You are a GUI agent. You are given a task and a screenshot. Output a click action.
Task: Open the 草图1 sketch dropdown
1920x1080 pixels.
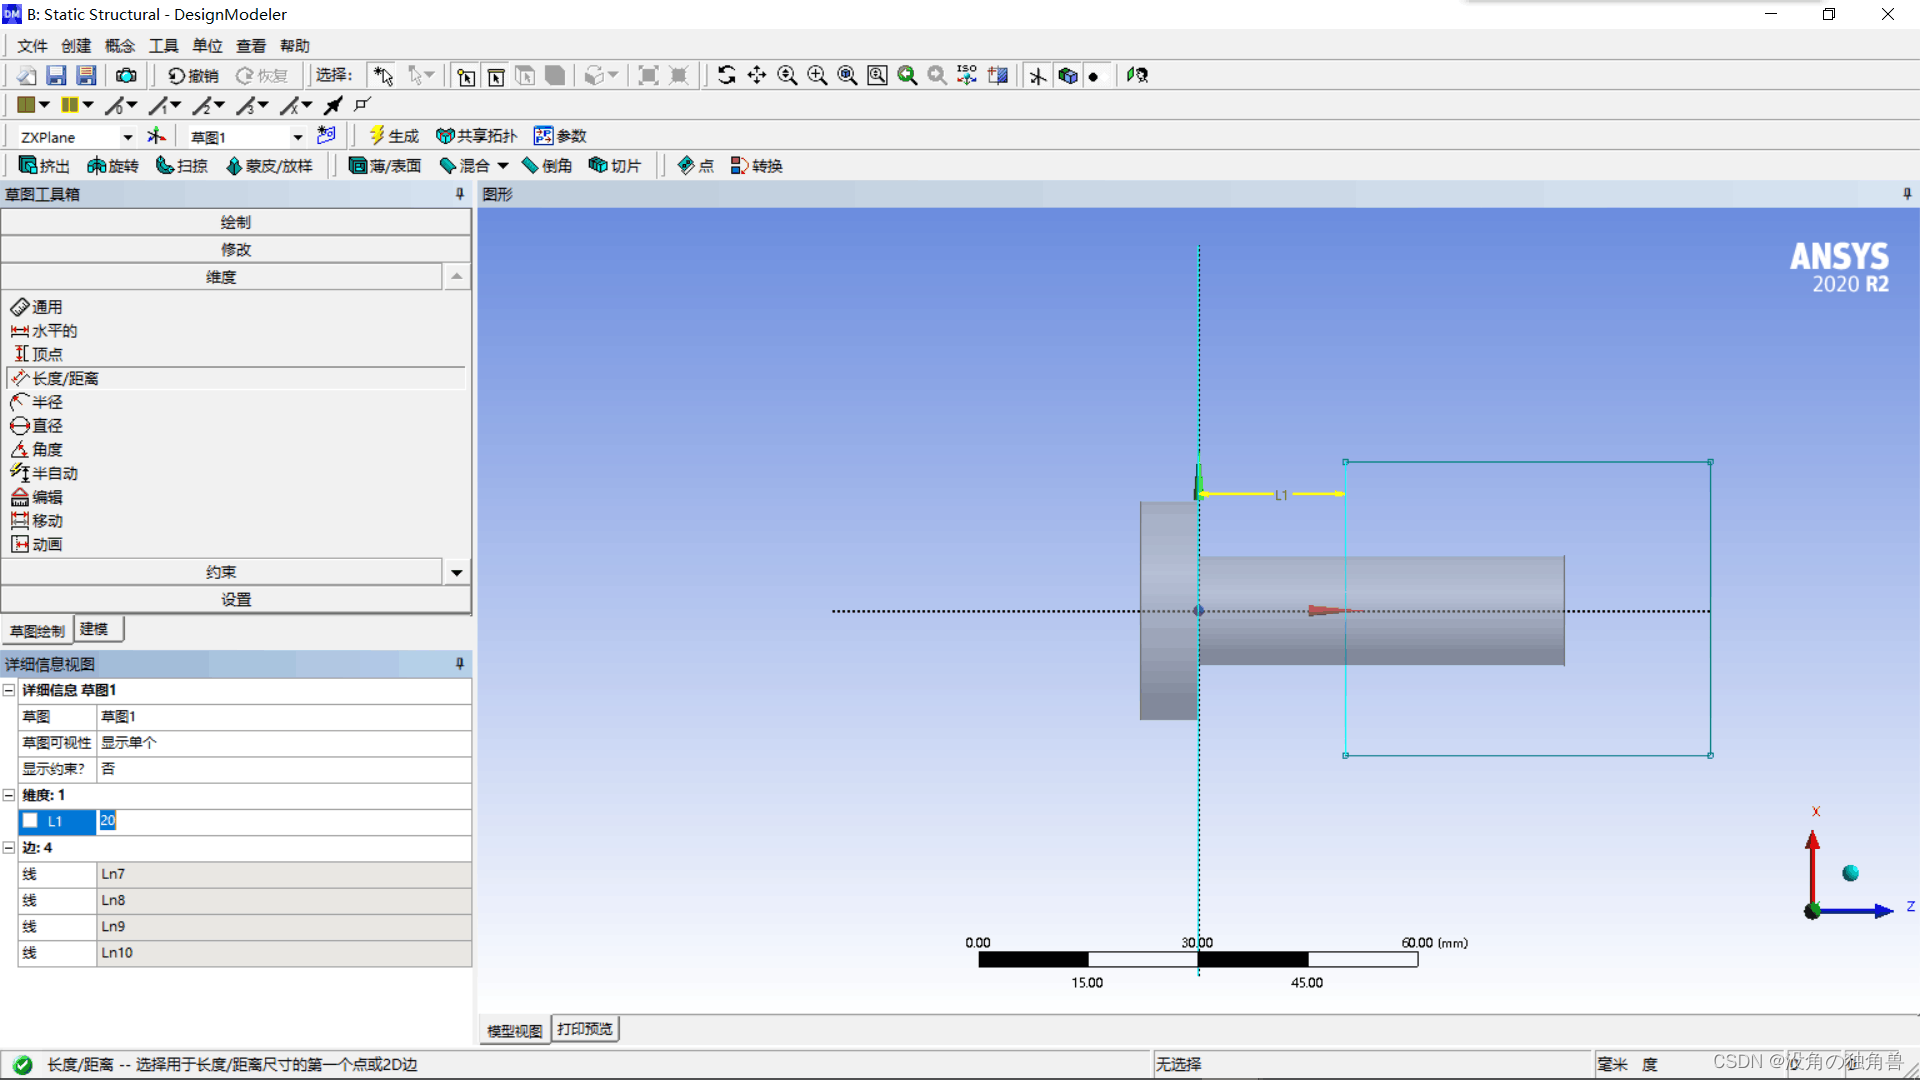(297, 137)
